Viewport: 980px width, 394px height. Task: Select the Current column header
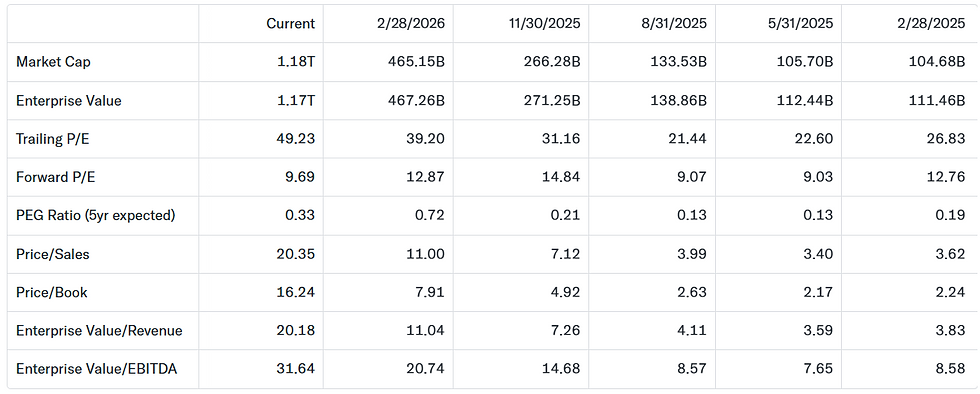pyautogui.click(x=291, y=24)
